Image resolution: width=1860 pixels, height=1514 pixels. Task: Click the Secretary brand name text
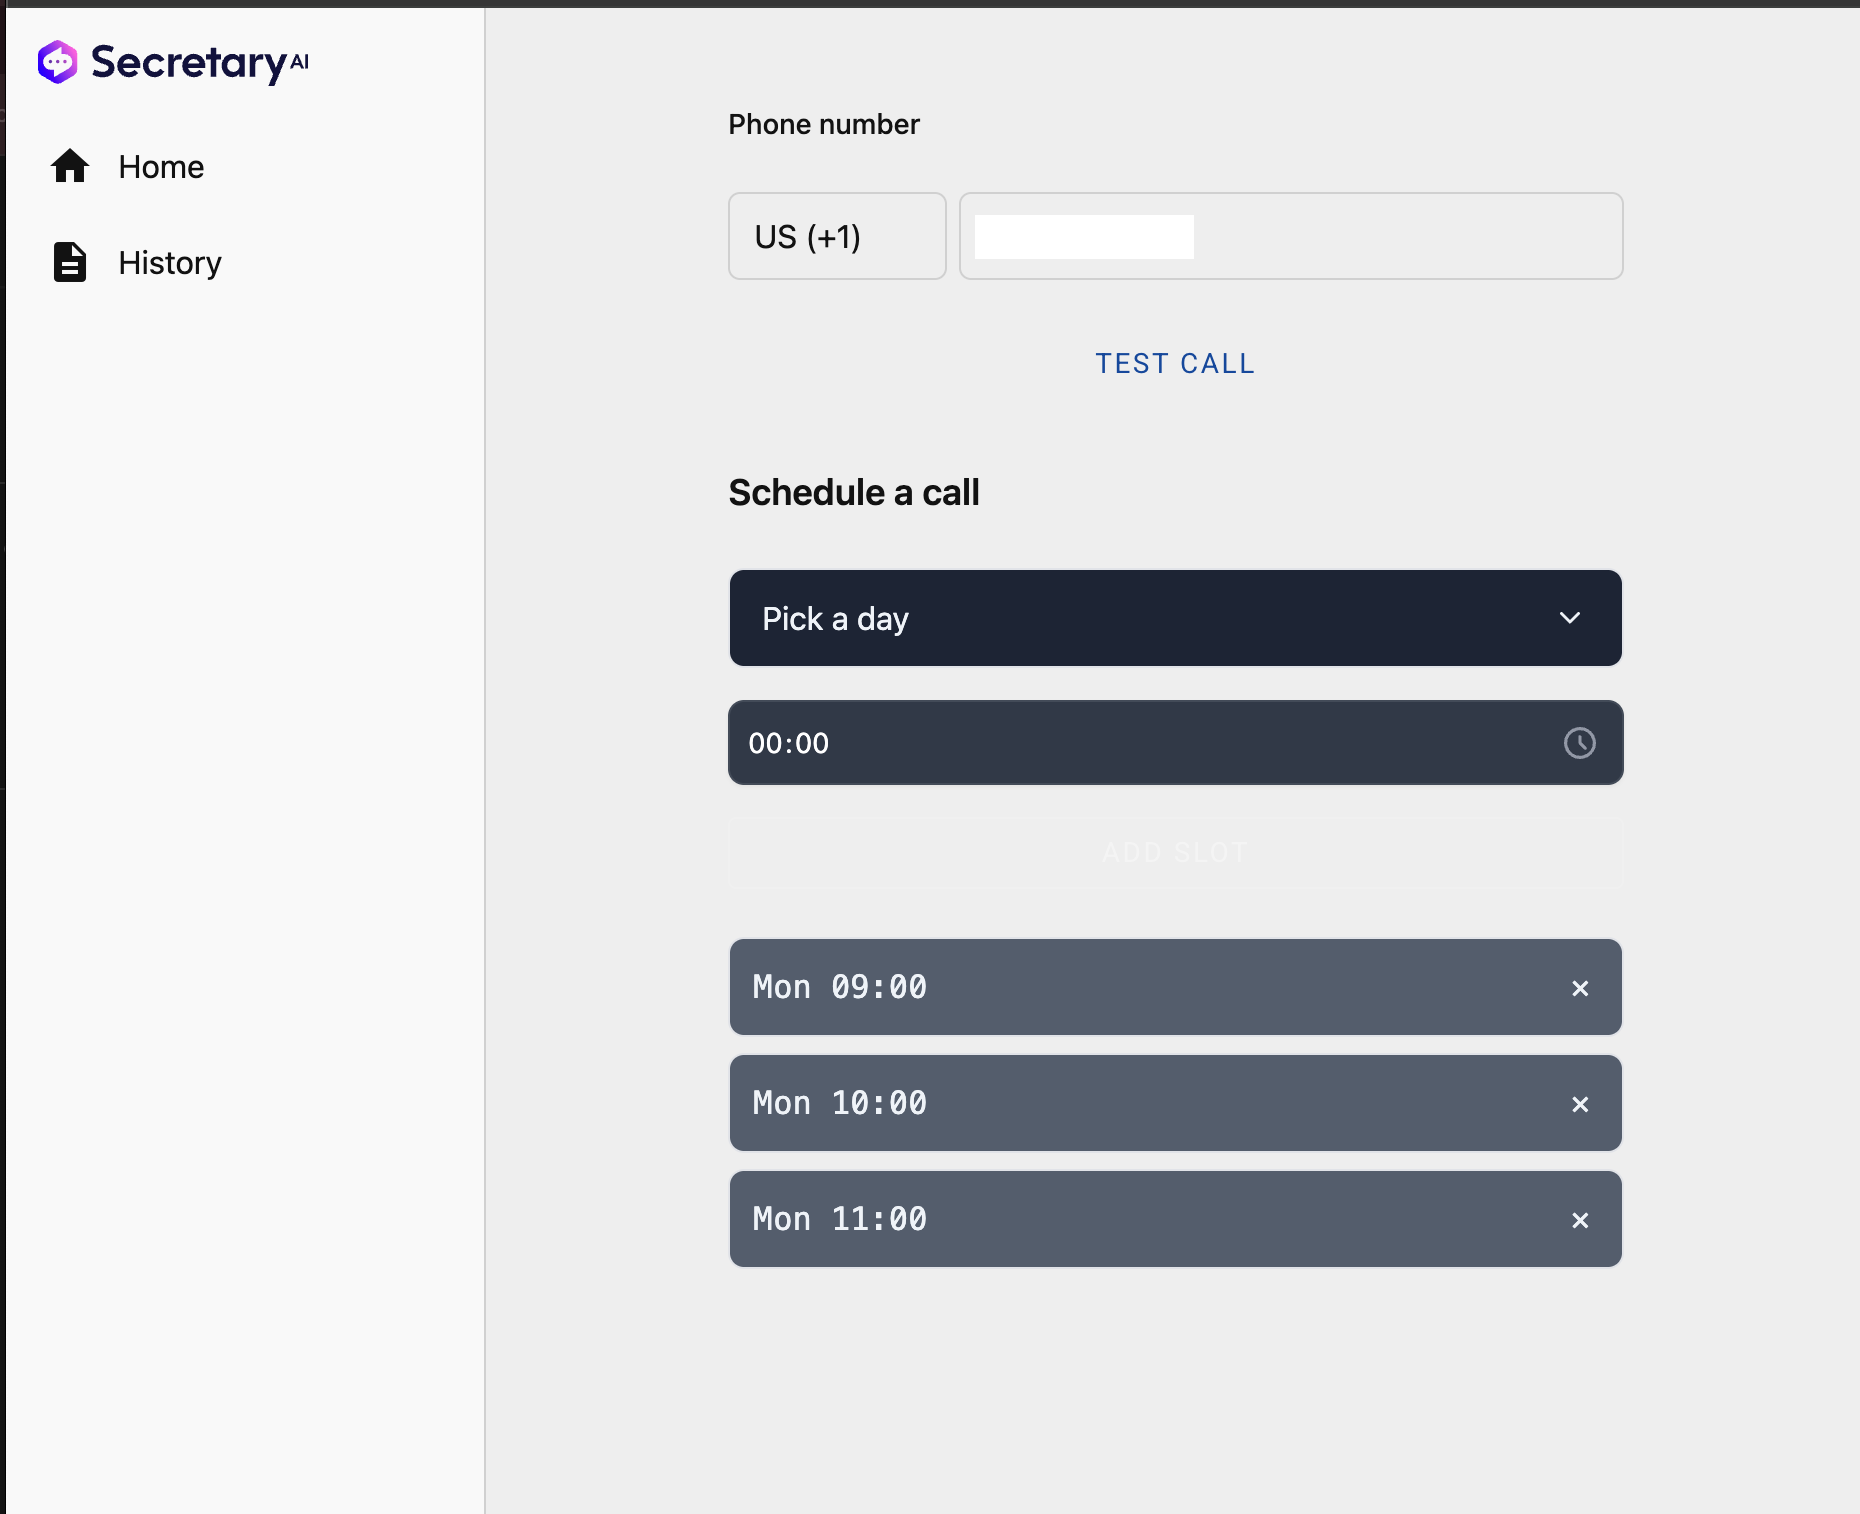coord(189,63)
